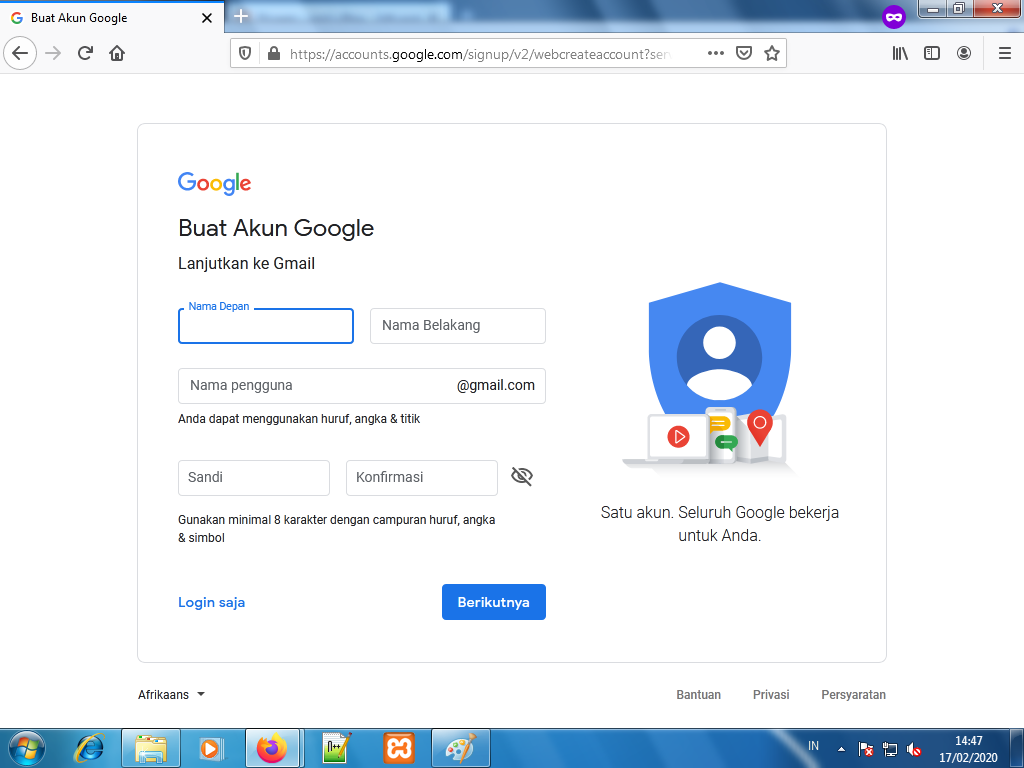The image size is (1024, 768).
Task: Click the muted volume tray icon
Action: point(914,750)
